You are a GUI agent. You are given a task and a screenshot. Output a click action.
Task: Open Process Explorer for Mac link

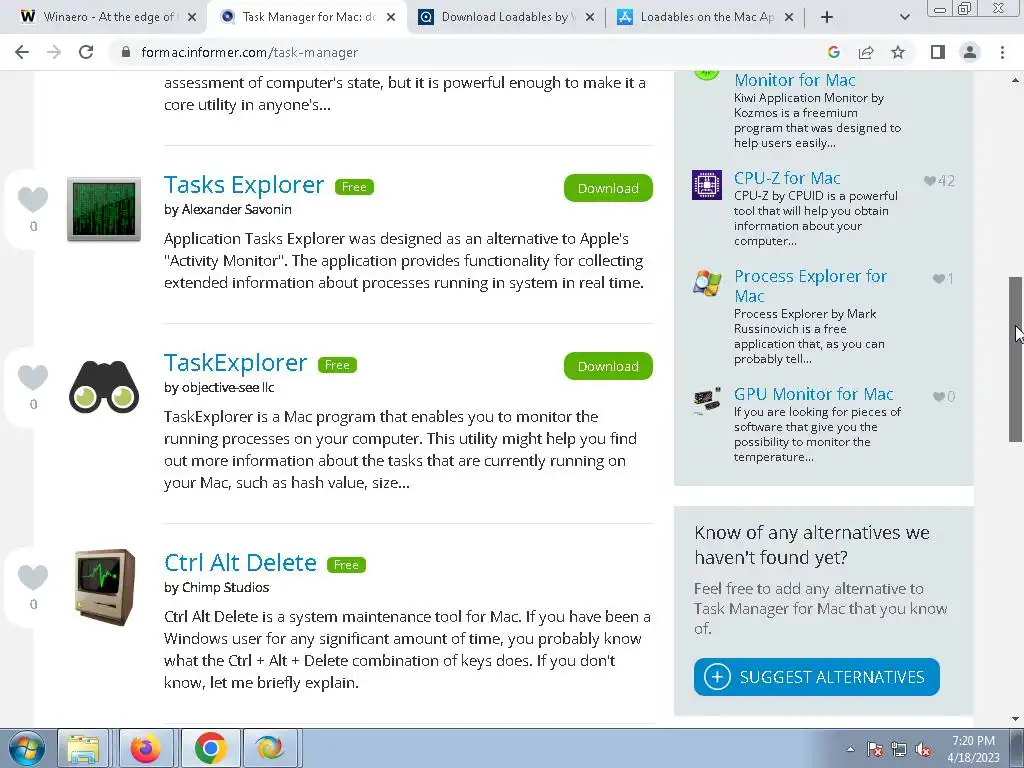[810, 286]
